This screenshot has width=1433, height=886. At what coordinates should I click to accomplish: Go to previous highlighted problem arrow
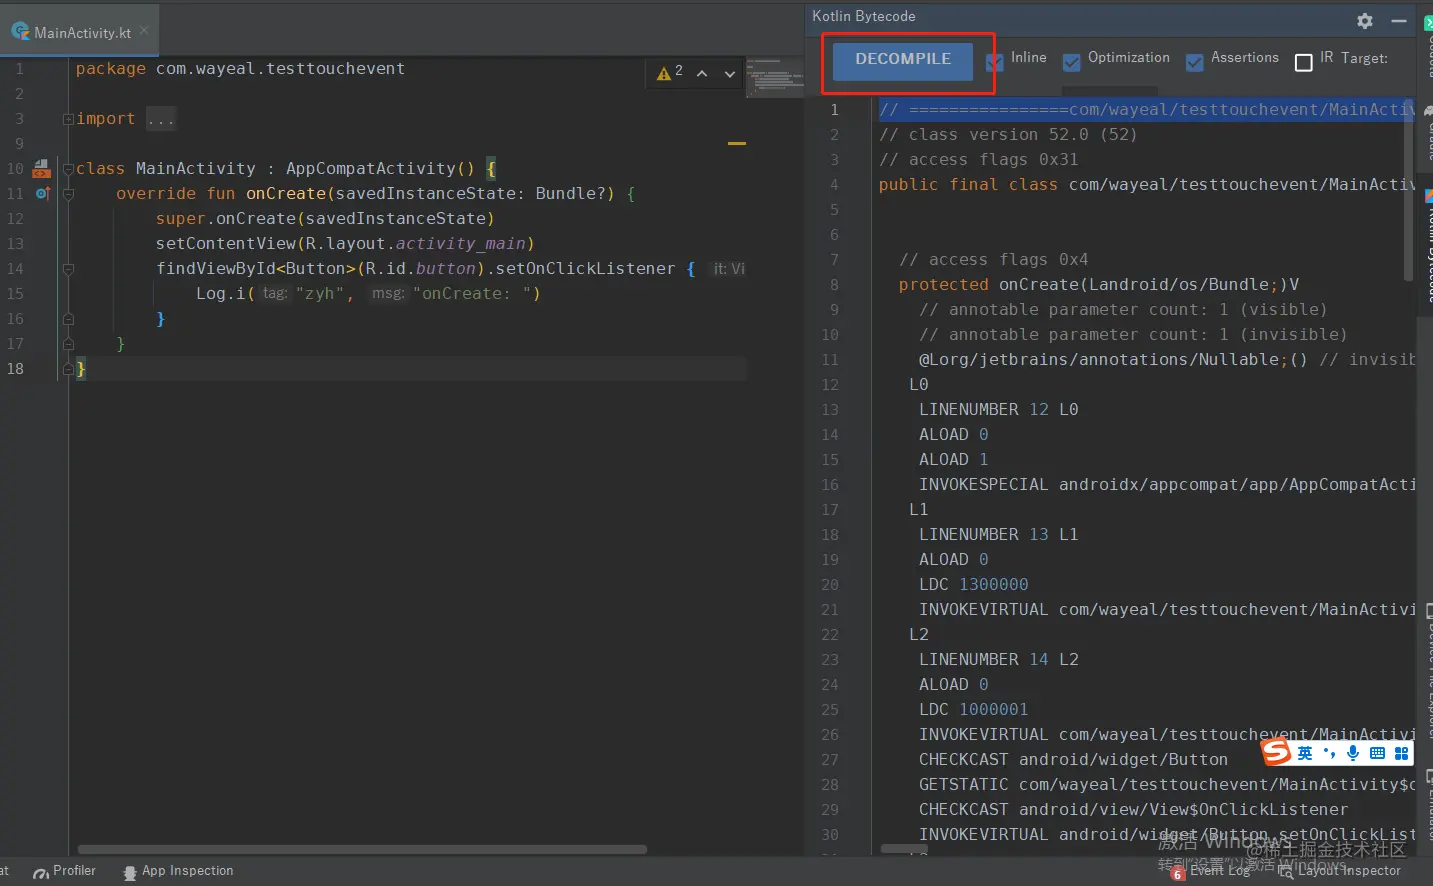702,73
